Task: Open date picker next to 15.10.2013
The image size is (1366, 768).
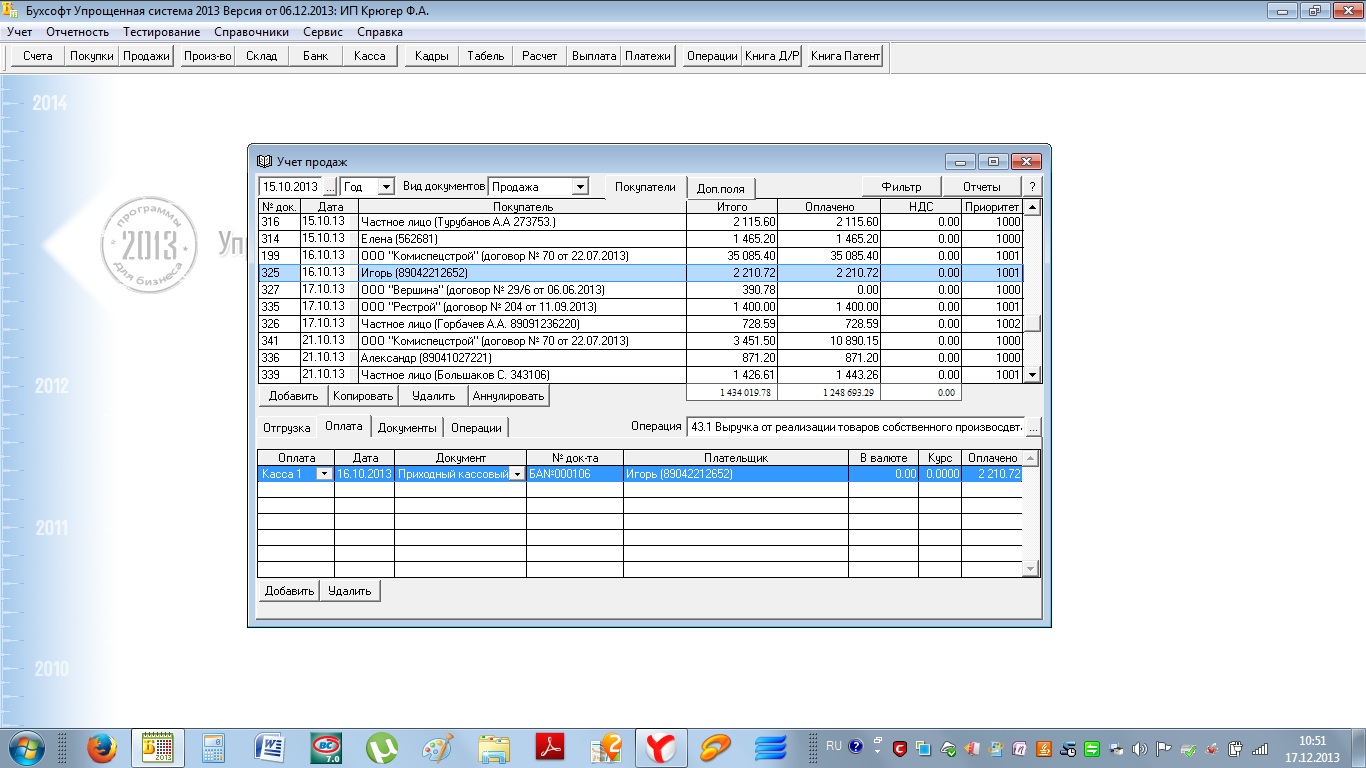Action: (330, 187)
